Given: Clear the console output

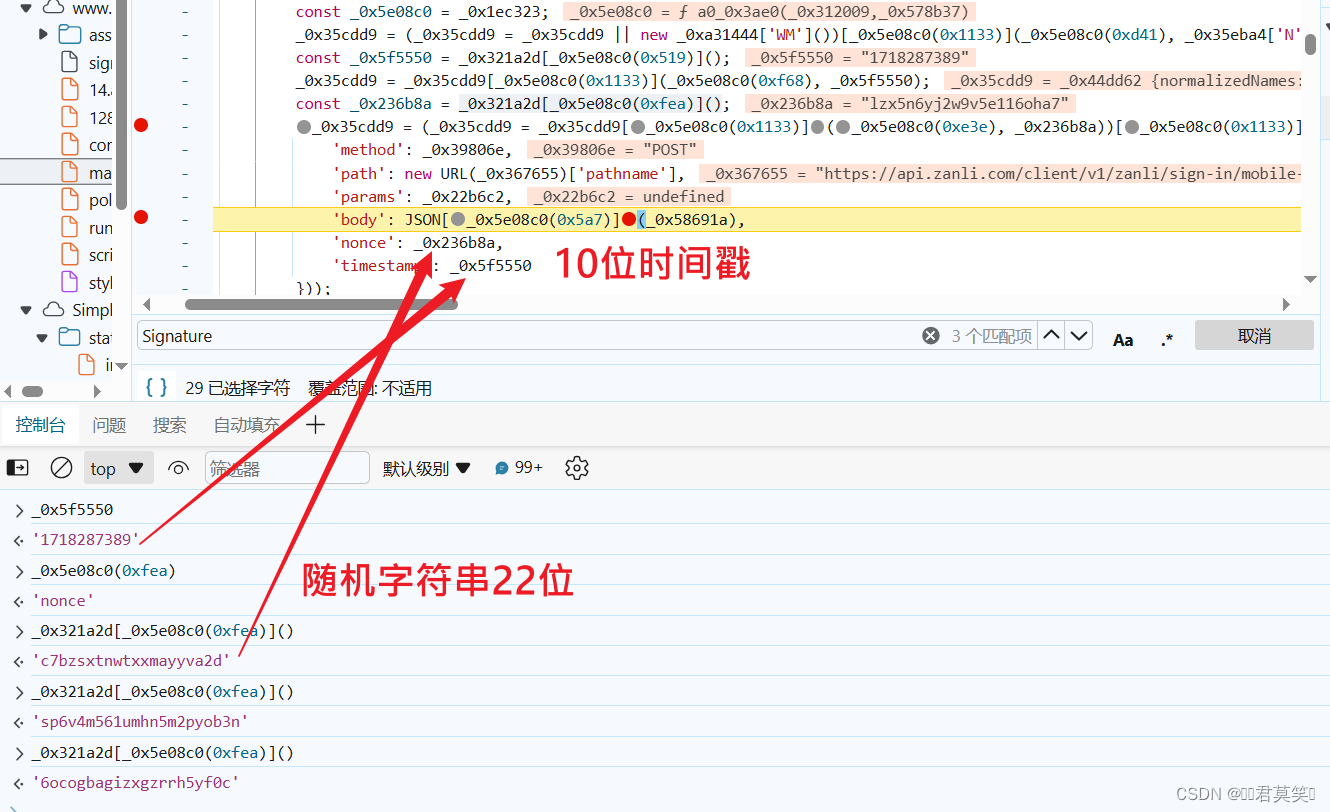Looking at the screenshot, I should [61, 467].
